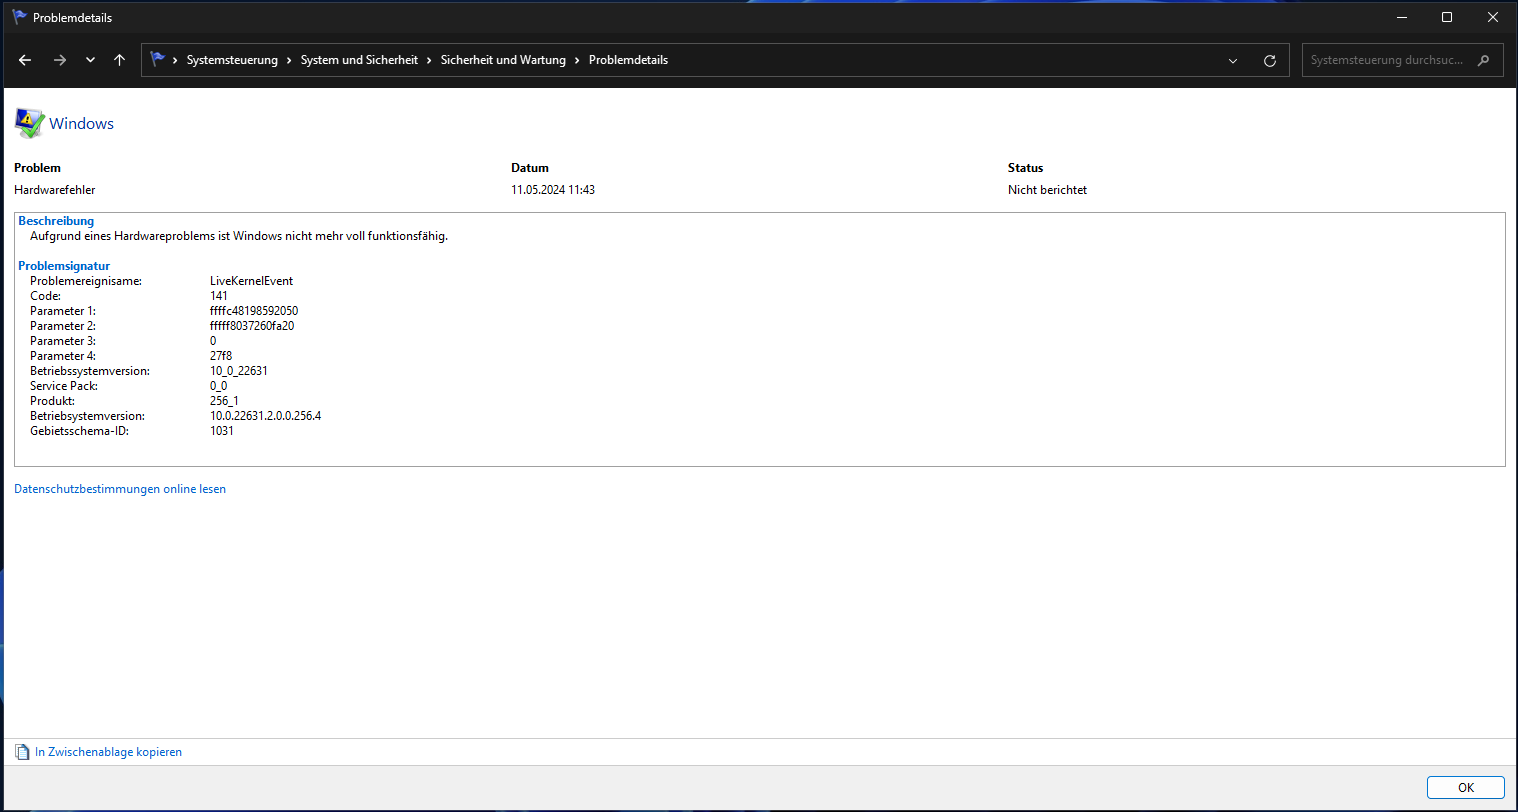The image size is (1518, 812).
Task: Click In Zwischenablage kopieren link
Action: coord(108,752)
